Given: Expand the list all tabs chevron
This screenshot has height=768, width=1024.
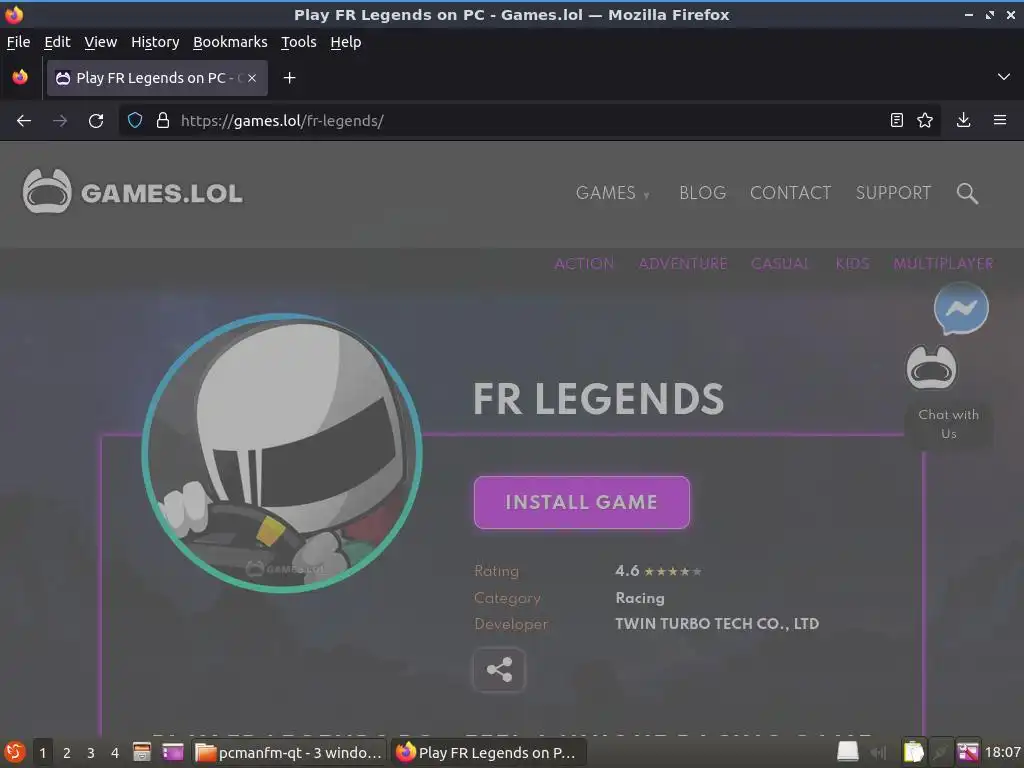Looking at the screenshot, I should coord(1004,77).
